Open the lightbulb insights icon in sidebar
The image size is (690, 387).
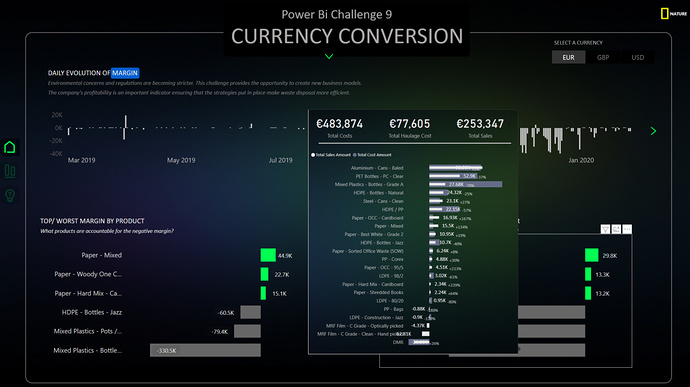[x=10, y=195]
